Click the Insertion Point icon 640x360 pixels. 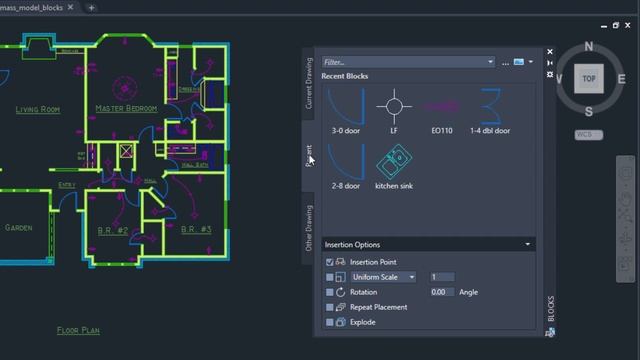coord(340,262)
